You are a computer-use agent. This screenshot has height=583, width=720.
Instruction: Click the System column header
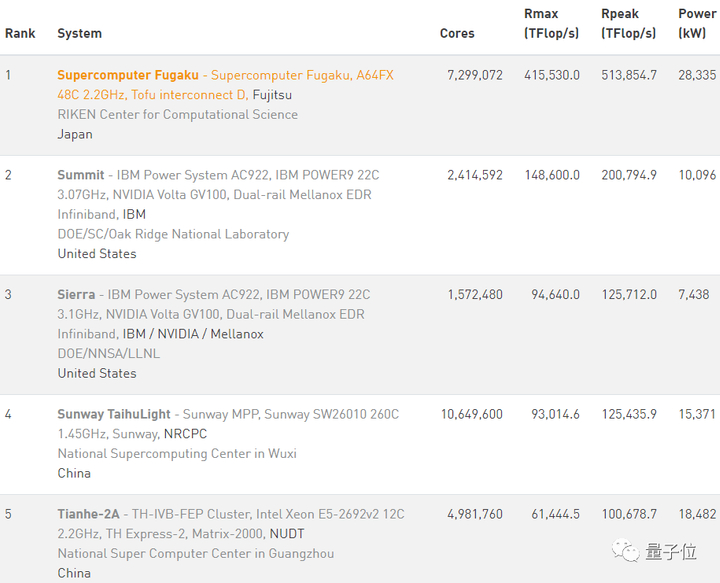[79, 33]
